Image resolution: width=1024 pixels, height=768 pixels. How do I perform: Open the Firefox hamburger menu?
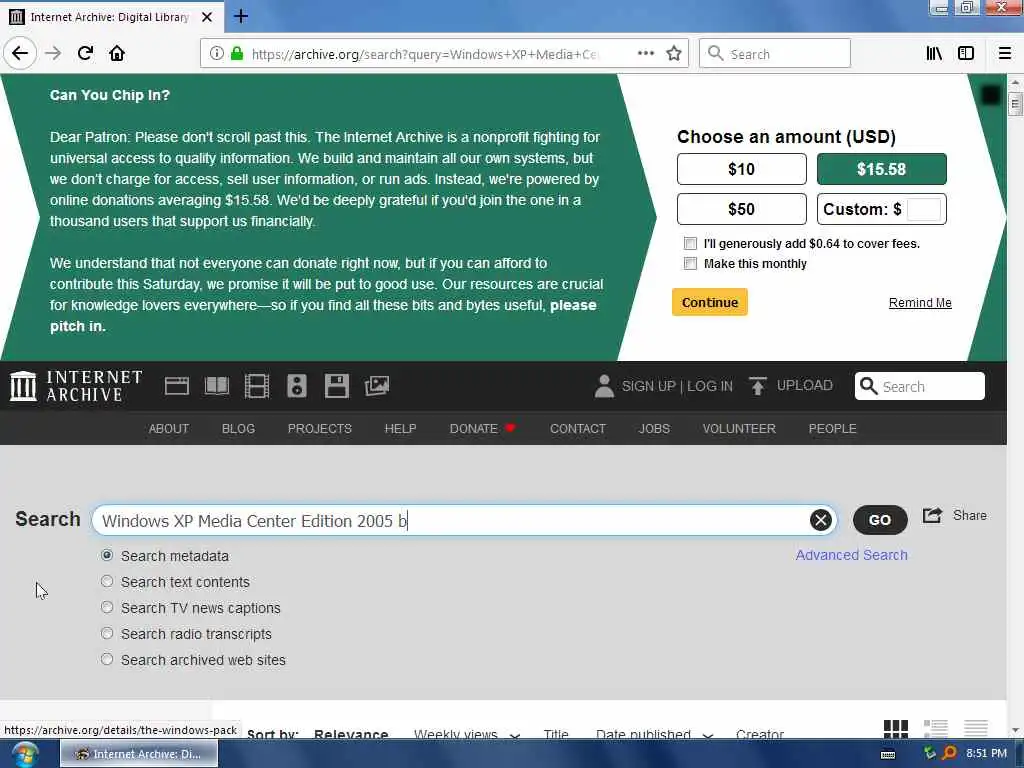pos(1004,54)
